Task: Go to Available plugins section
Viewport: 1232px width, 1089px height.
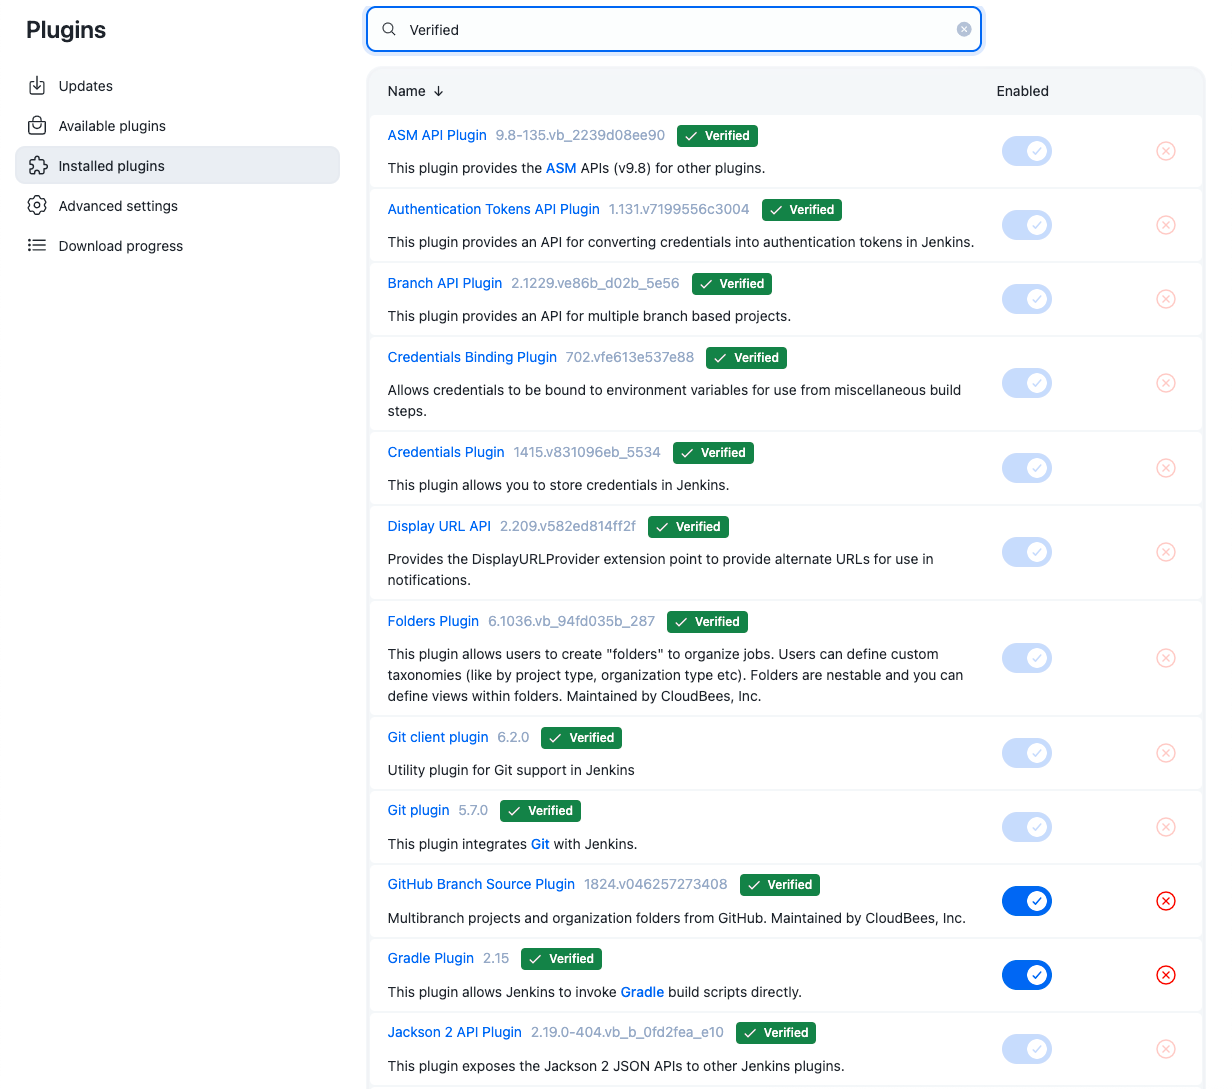Action: point(112,126)
